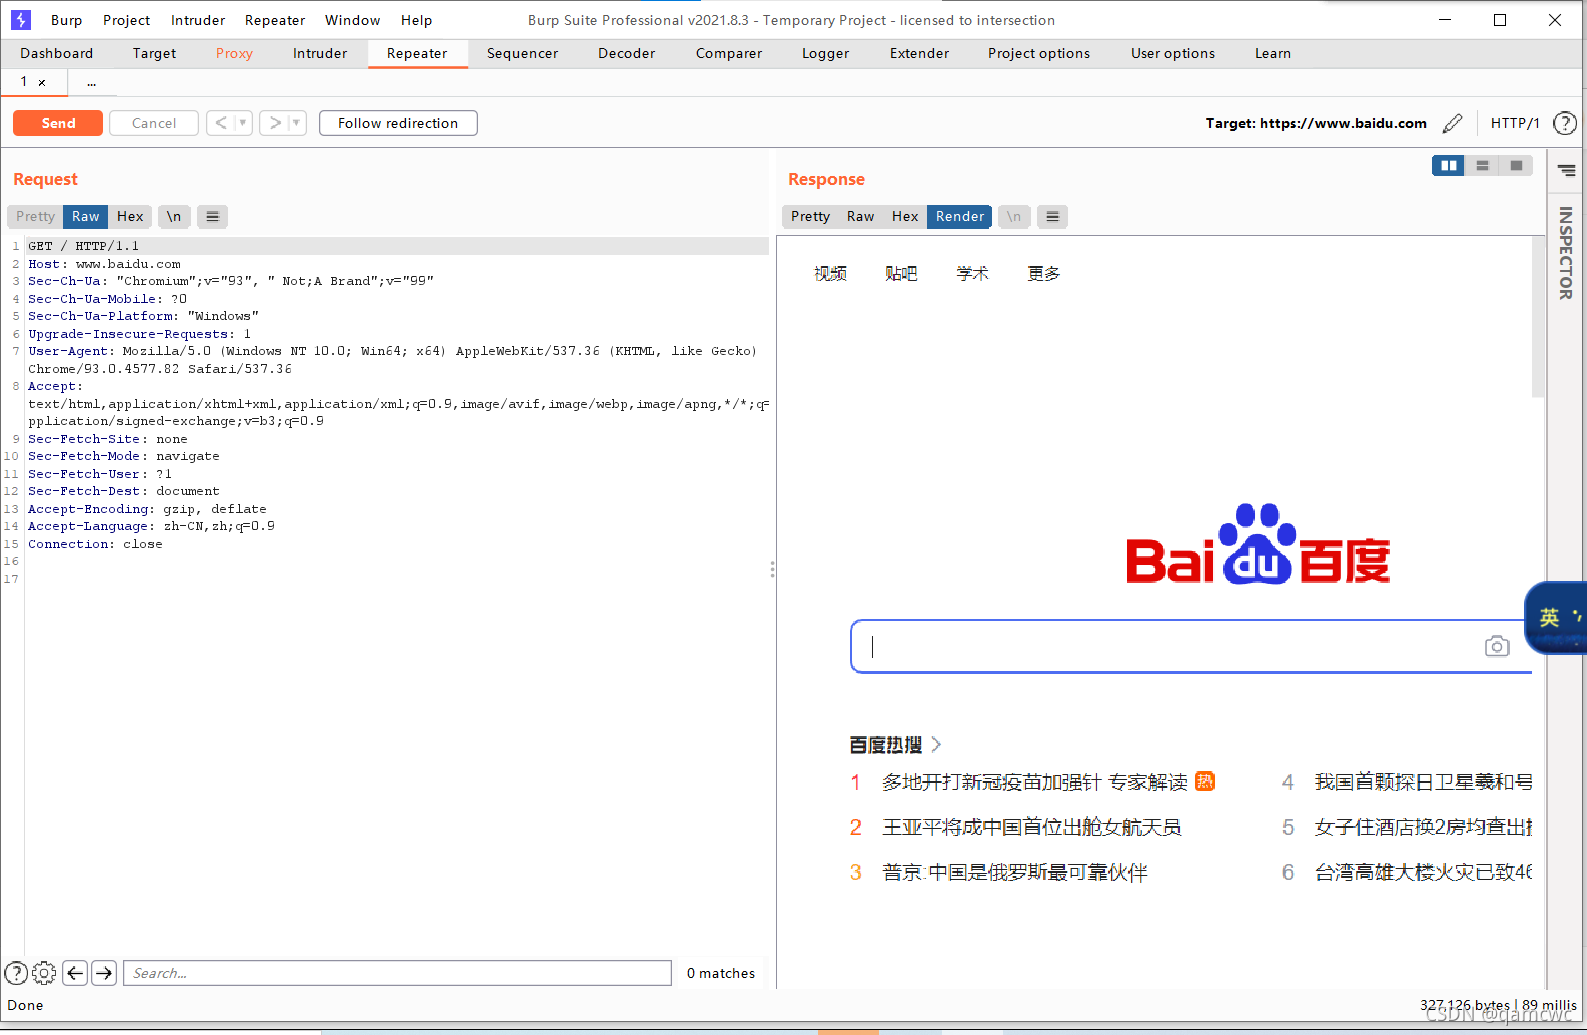Open the Intruder menu in the menu bar

198,20
